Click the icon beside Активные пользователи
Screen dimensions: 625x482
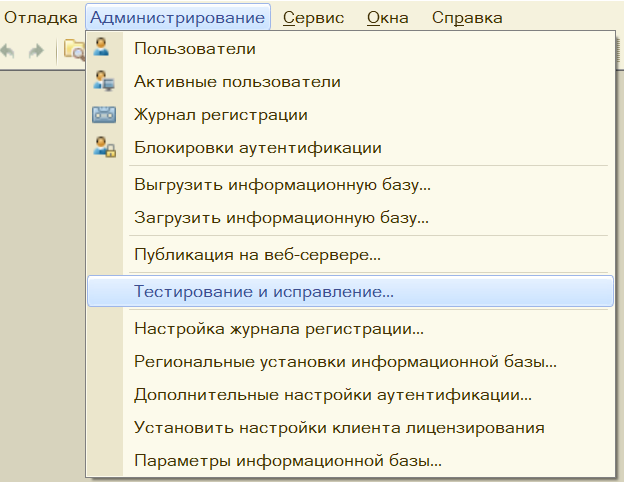104,81
